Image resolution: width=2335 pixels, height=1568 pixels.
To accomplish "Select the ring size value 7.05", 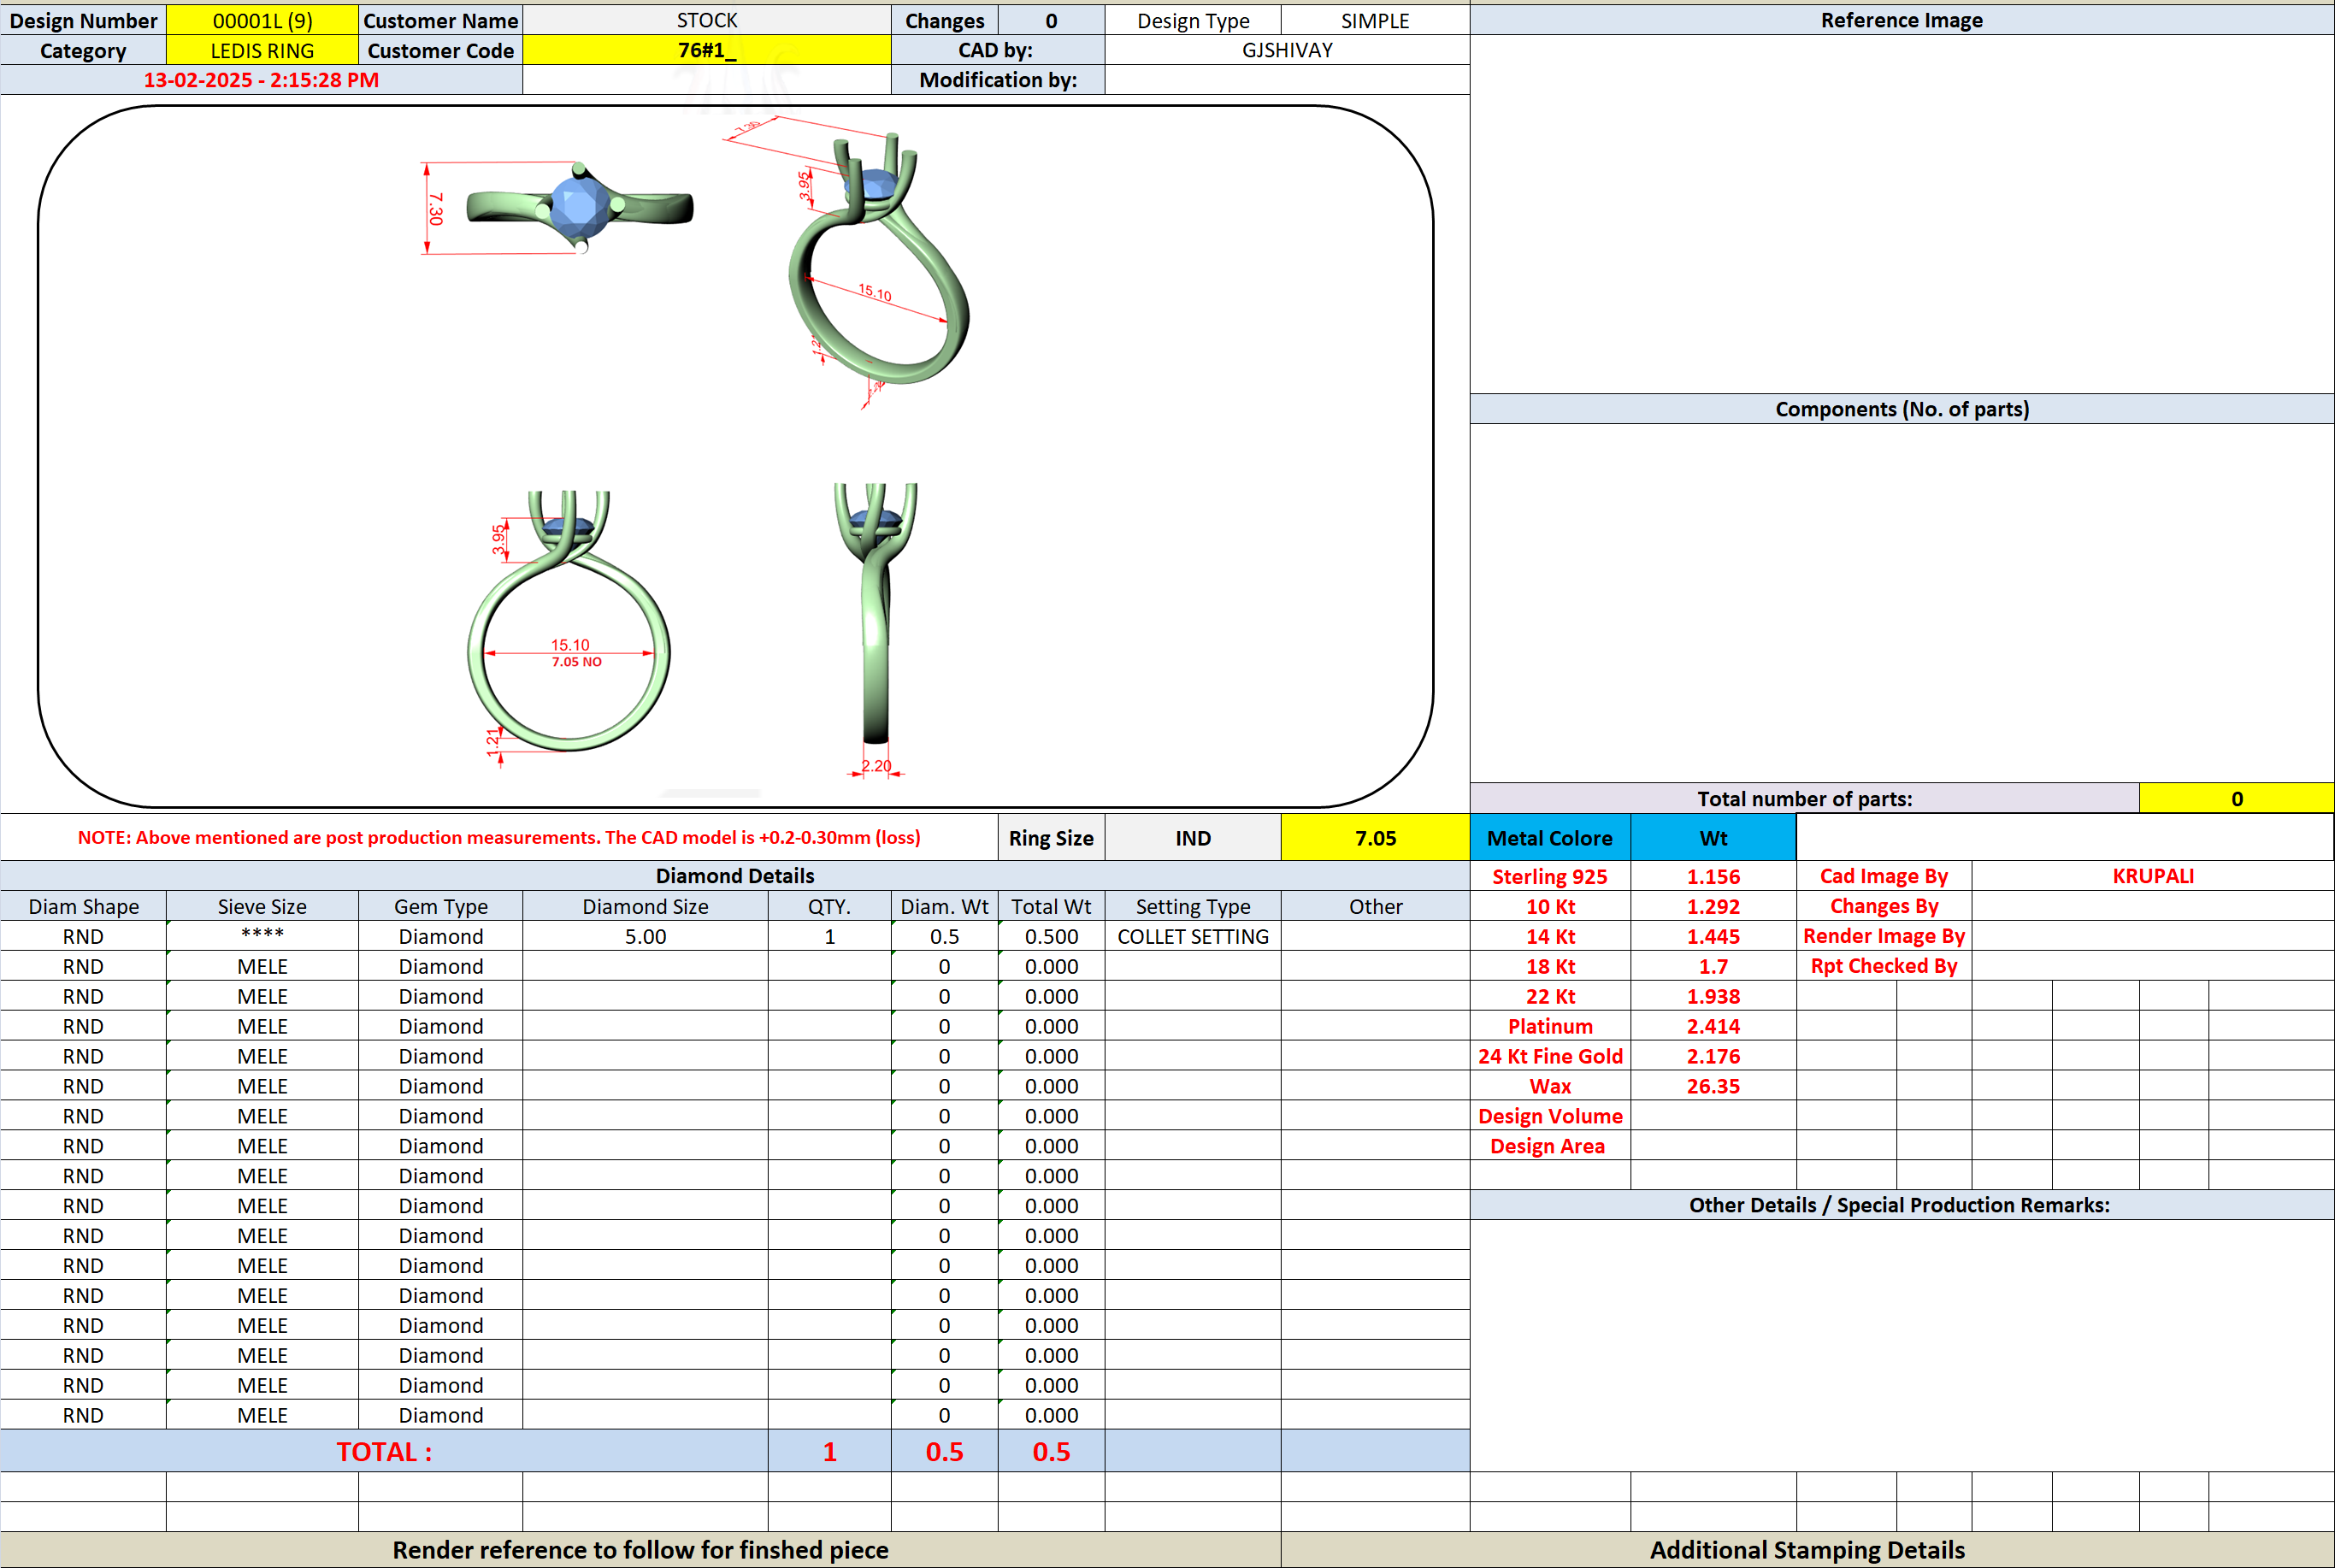I will tap(1375, 838).
